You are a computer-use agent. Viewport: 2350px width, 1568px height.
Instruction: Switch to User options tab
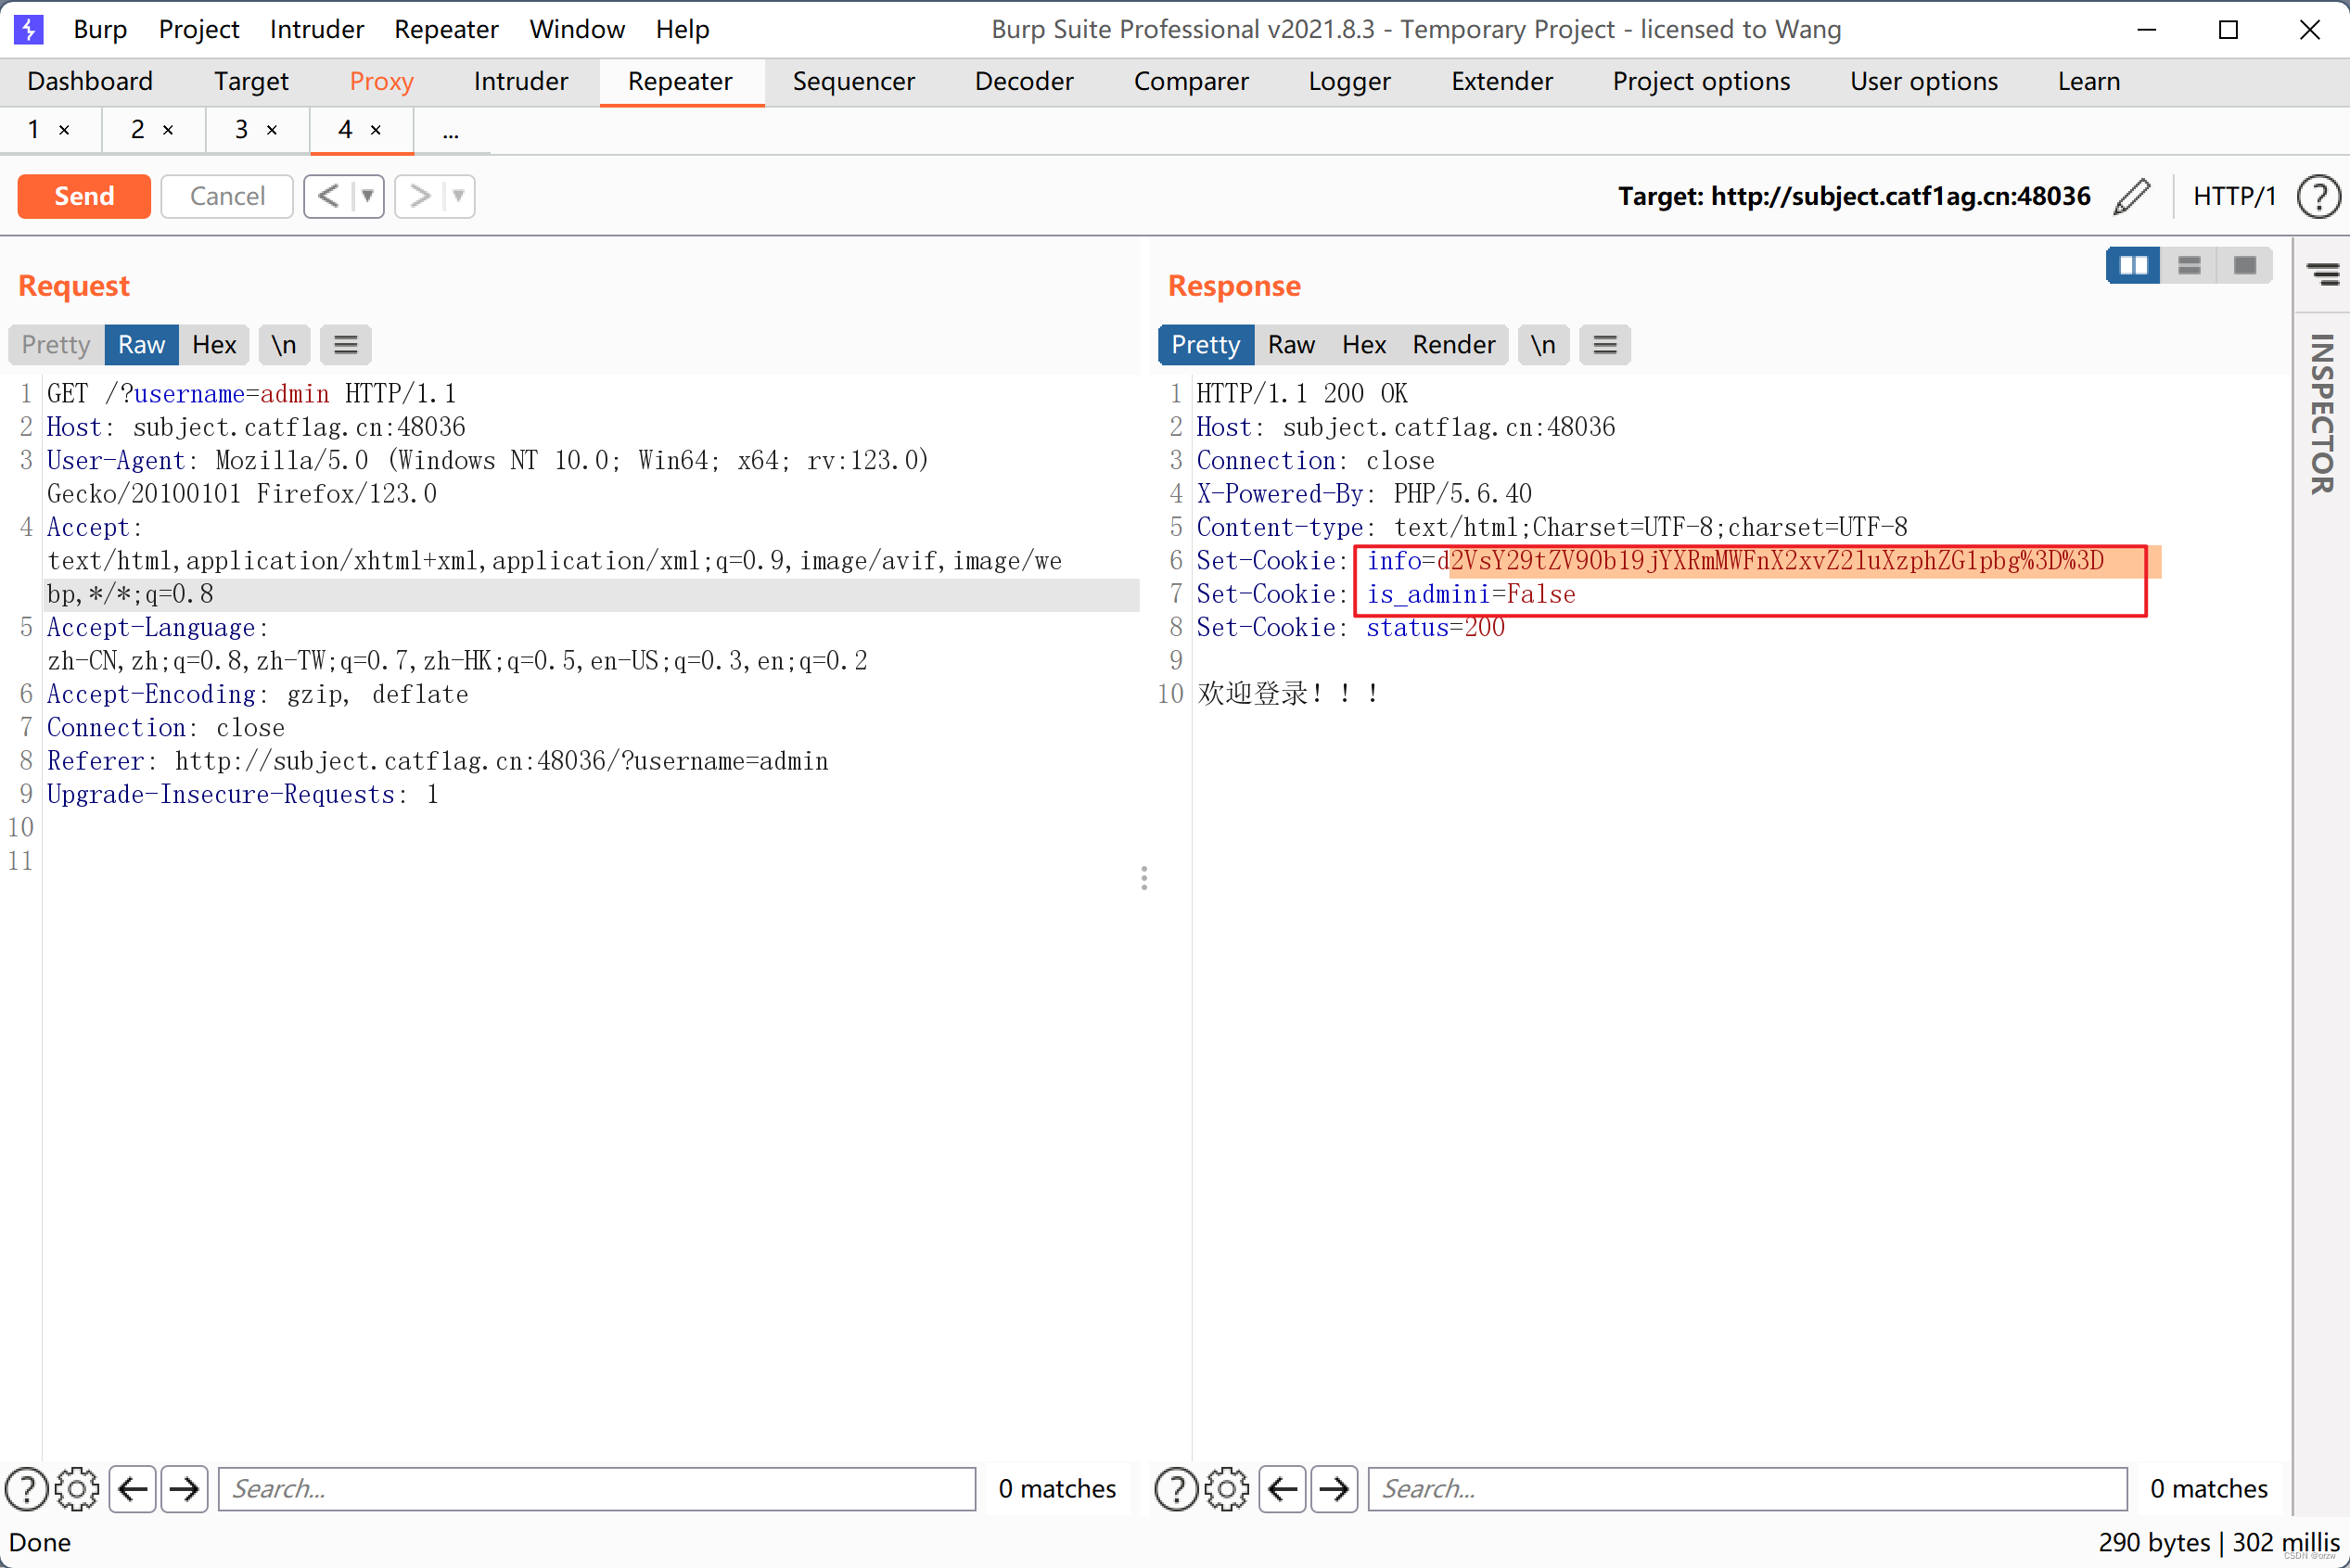(1923, 81)
